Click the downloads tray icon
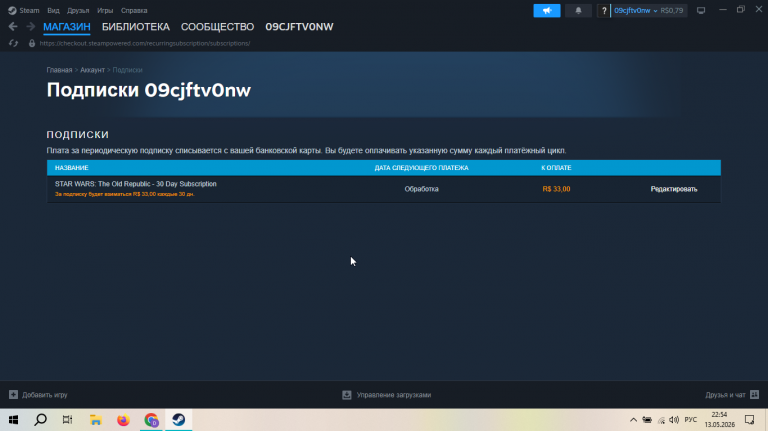The width and height of the screenshot is (768, 431). point(347,395)
